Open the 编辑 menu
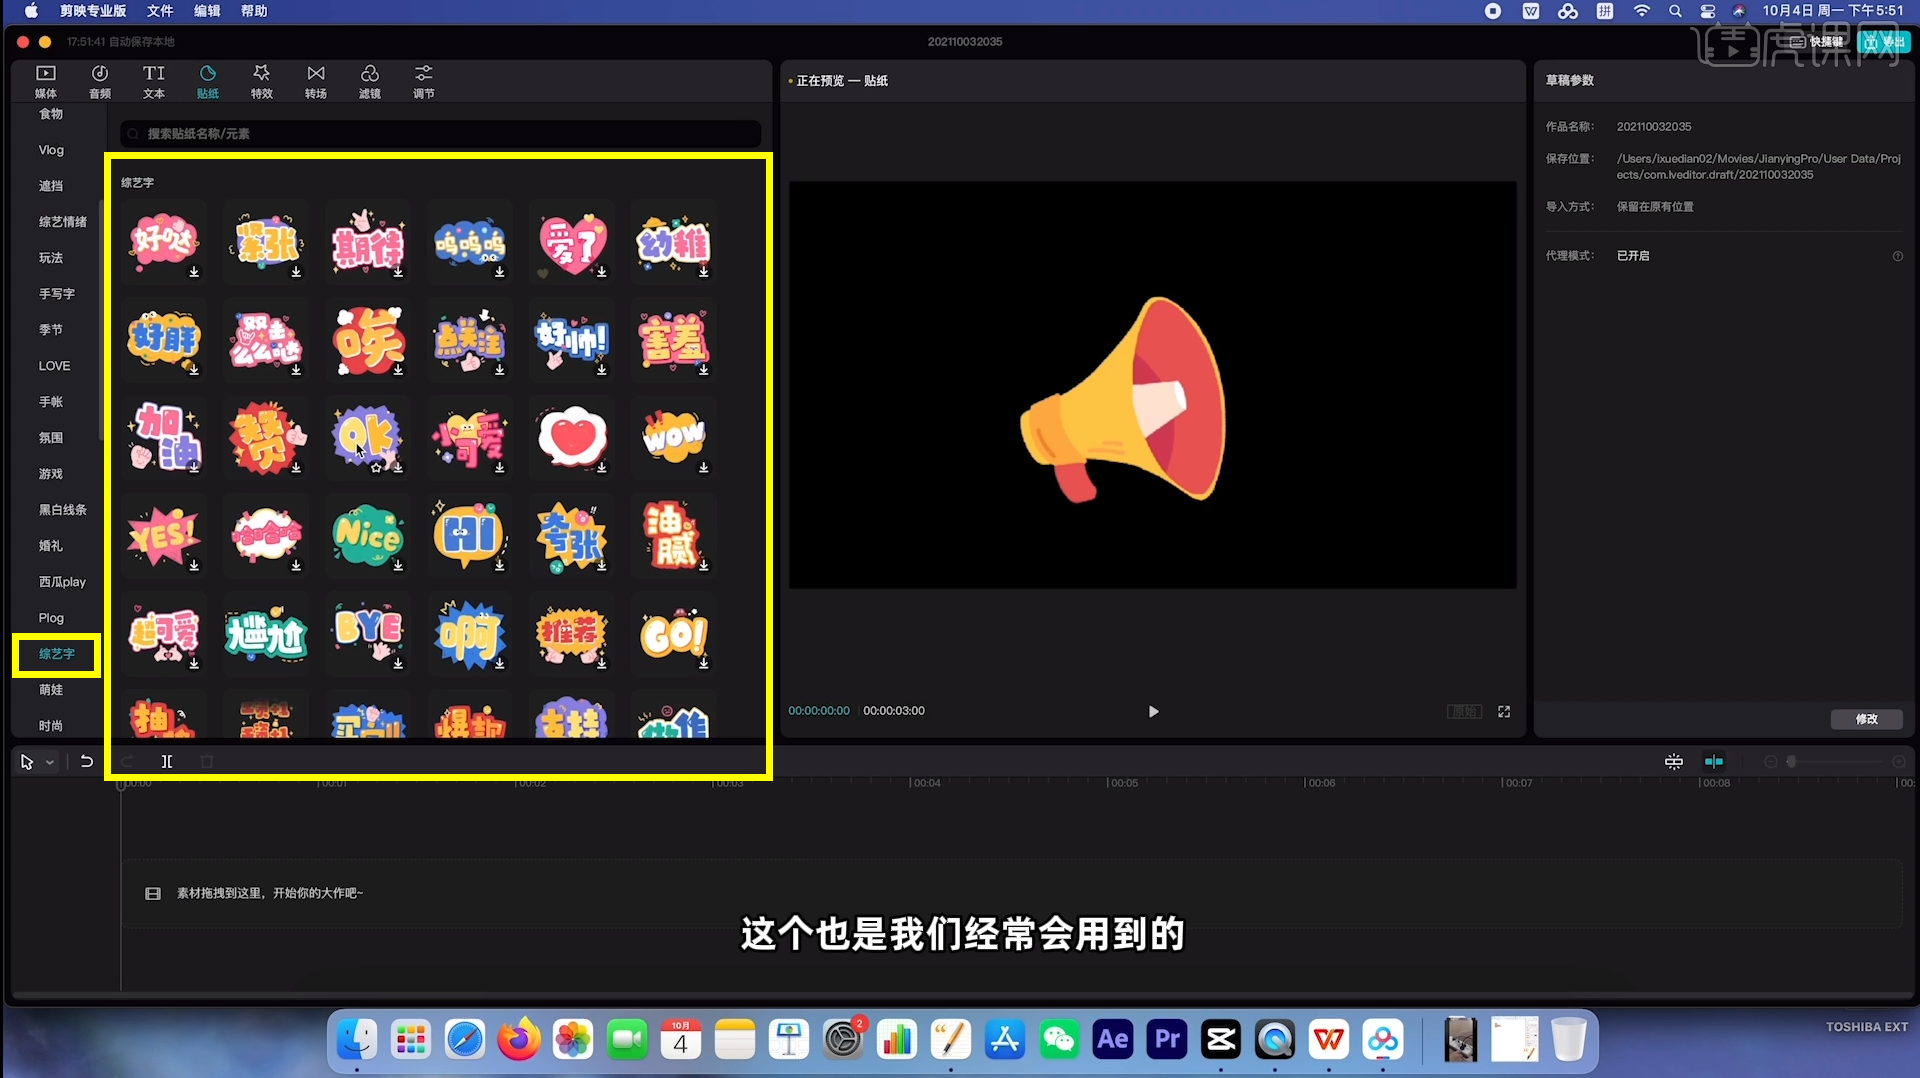Screen dimensions: 1920x1078 point(207,11)
